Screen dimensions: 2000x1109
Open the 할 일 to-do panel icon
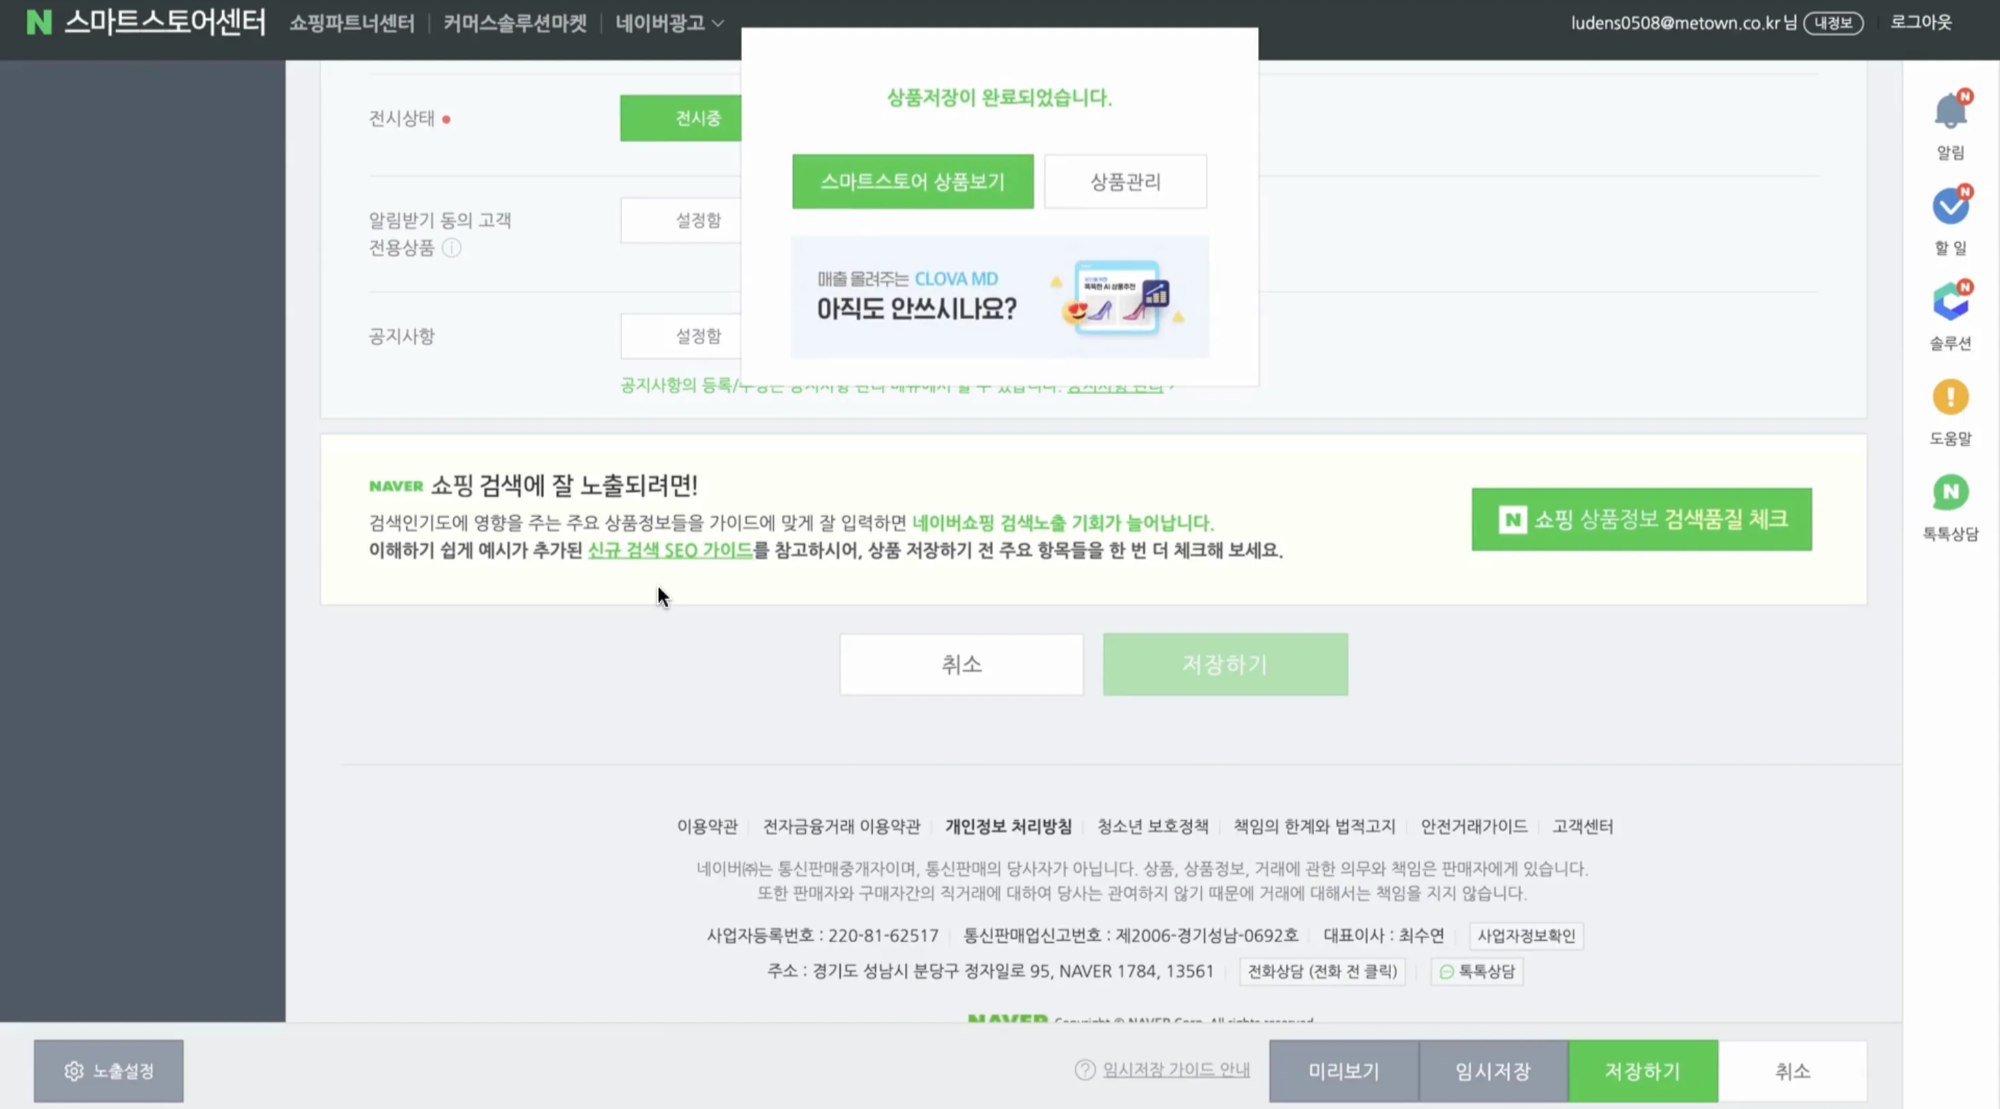coord(1949,205)
